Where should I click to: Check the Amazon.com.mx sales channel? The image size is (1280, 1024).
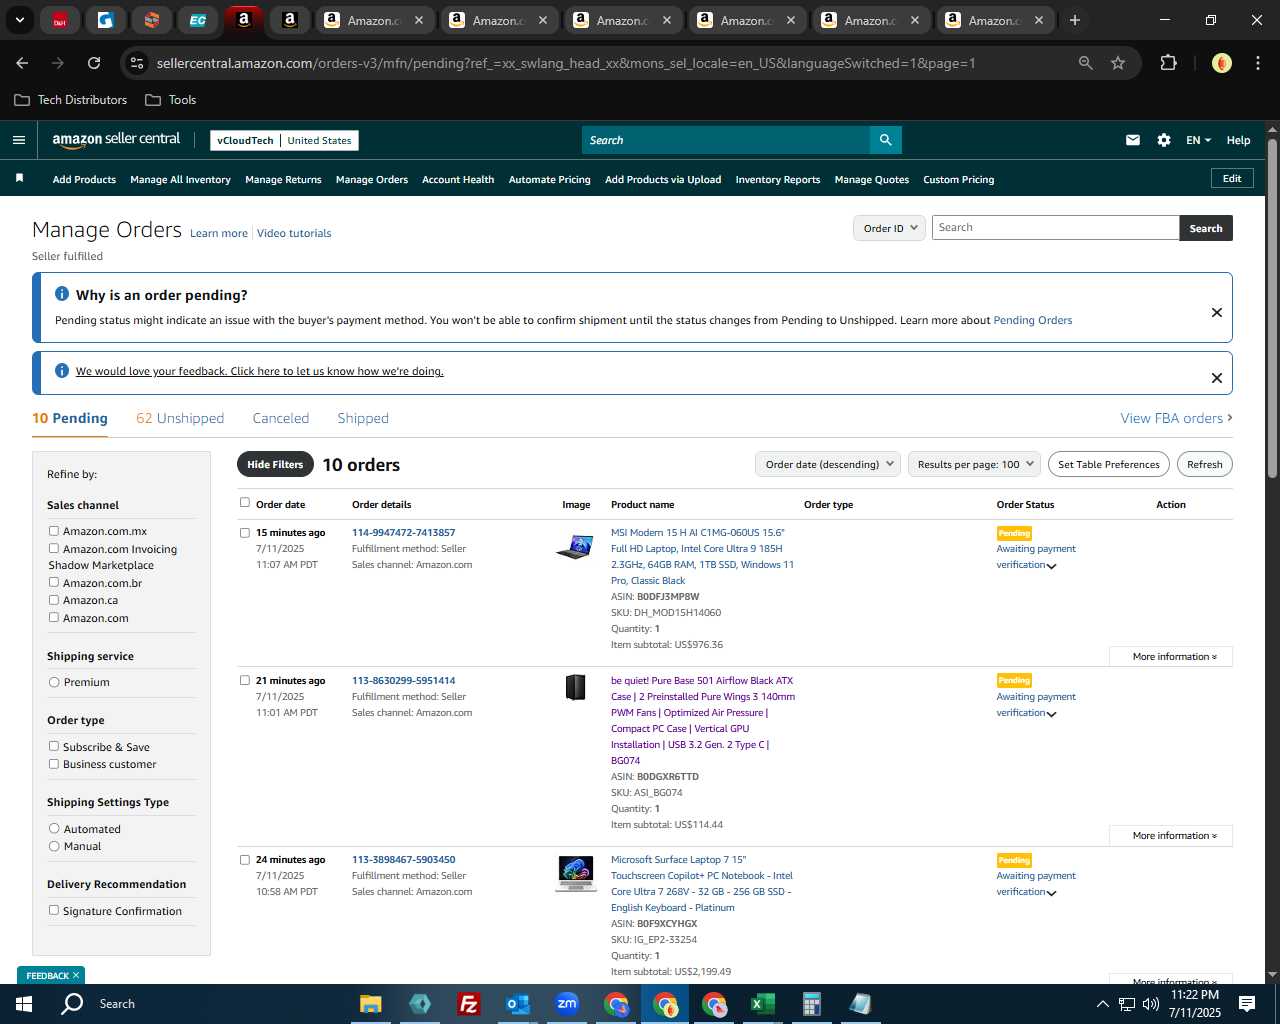pyautogui.click(x=54, y=531)
